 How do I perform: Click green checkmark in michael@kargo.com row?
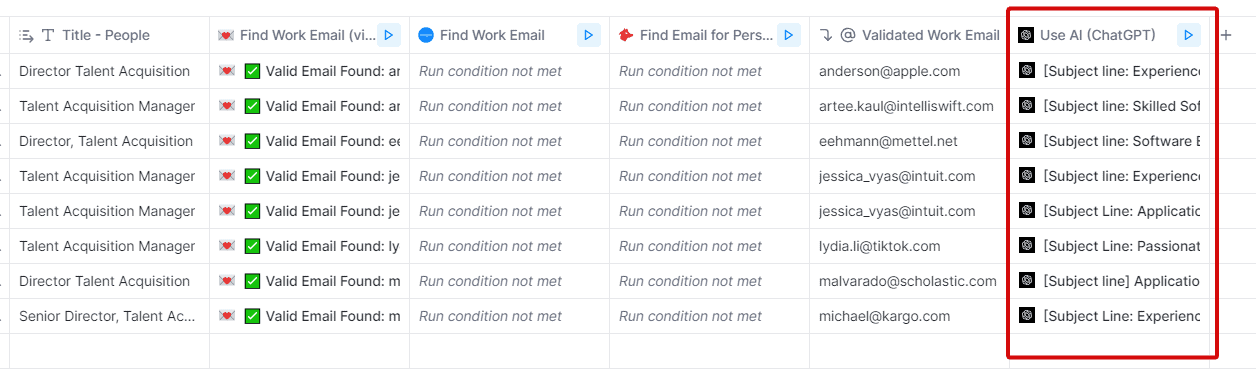[252, 316]
